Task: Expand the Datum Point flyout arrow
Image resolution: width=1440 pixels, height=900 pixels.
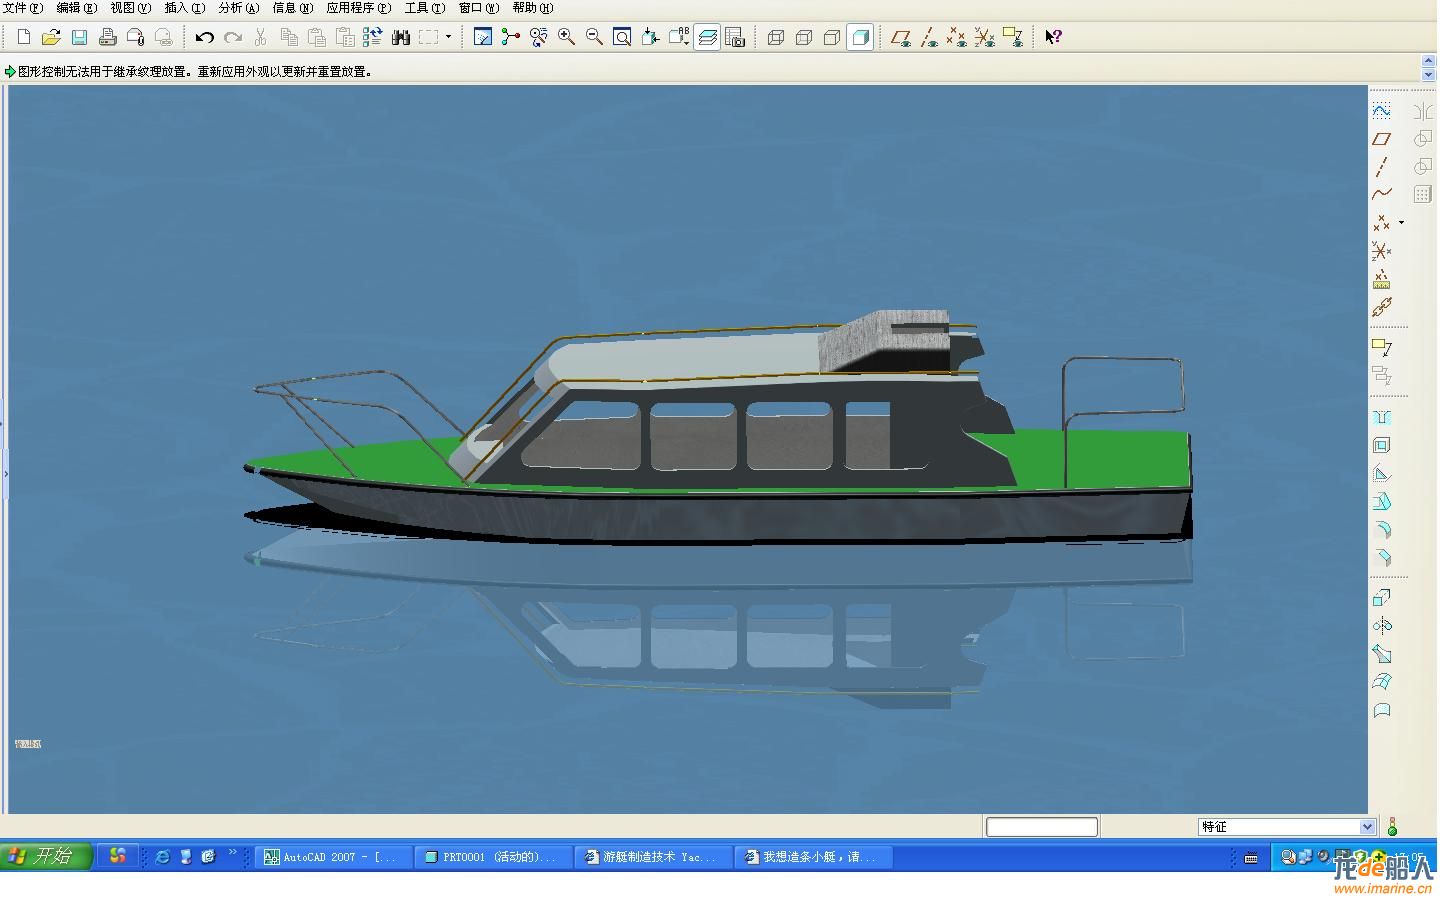Action: [x=1401, y=222]
